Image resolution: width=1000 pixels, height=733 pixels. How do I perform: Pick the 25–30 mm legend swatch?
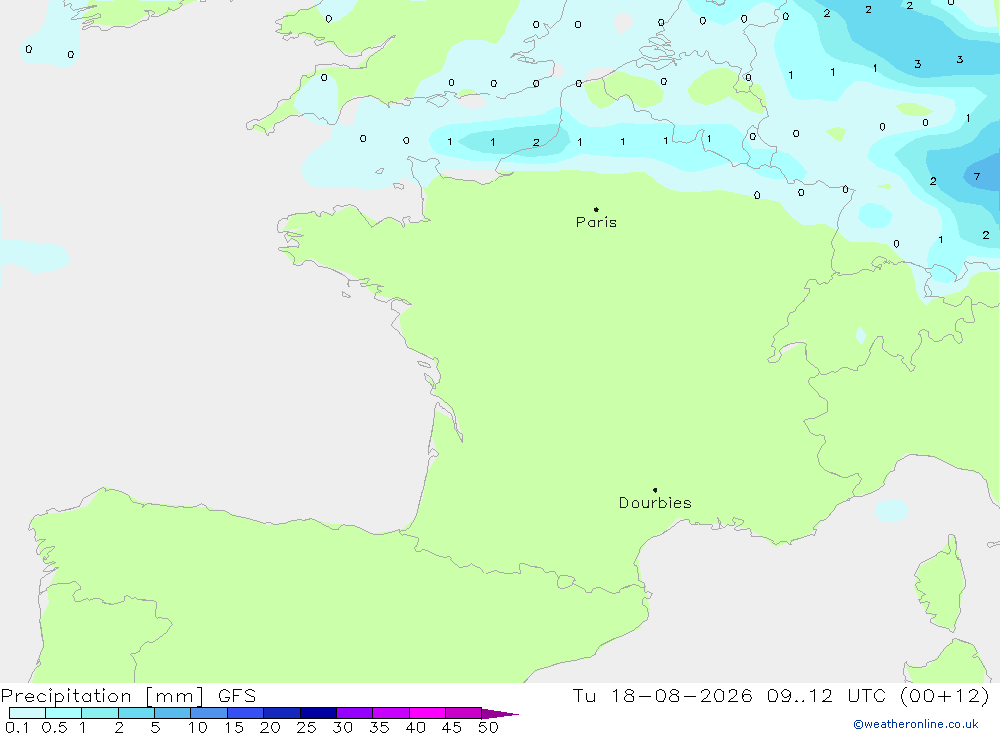318,713
